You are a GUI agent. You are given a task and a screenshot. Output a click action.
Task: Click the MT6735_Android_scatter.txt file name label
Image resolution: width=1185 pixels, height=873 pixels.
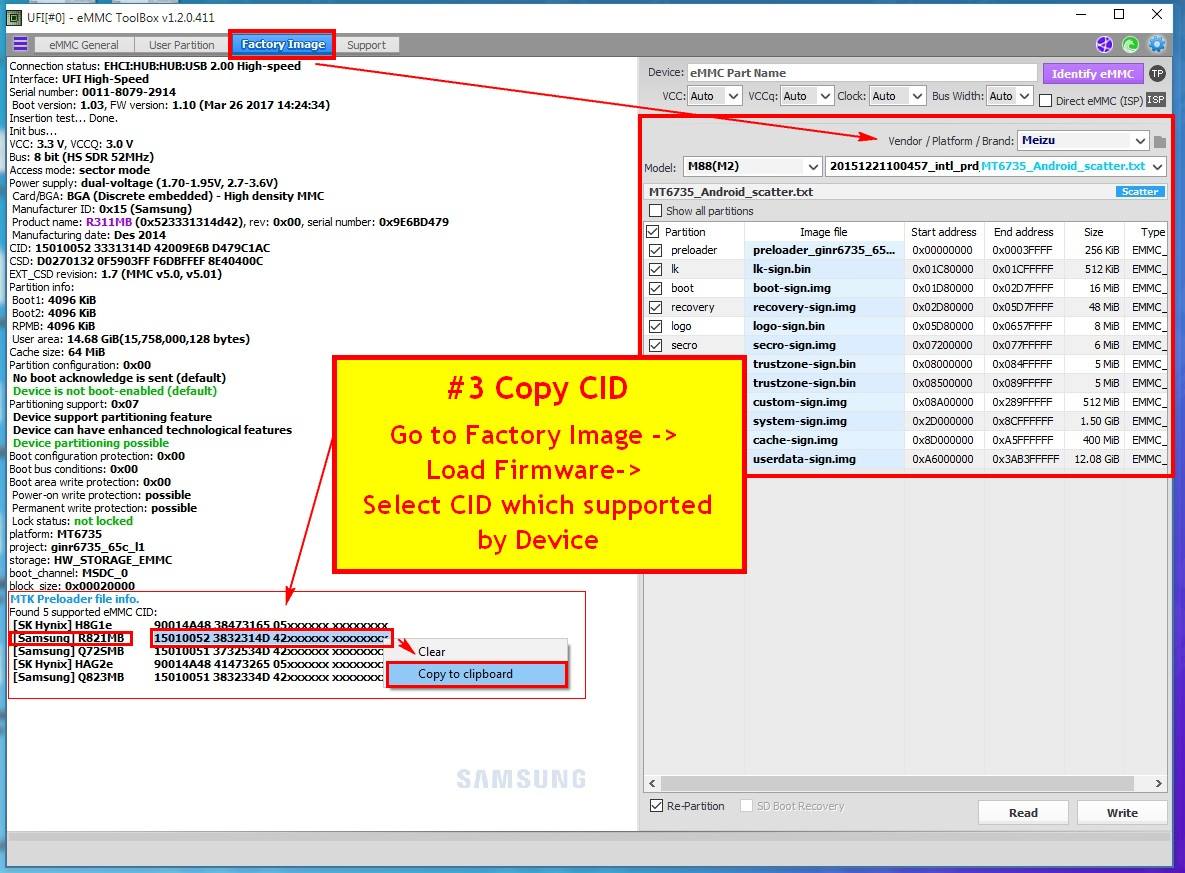[731, 192]
